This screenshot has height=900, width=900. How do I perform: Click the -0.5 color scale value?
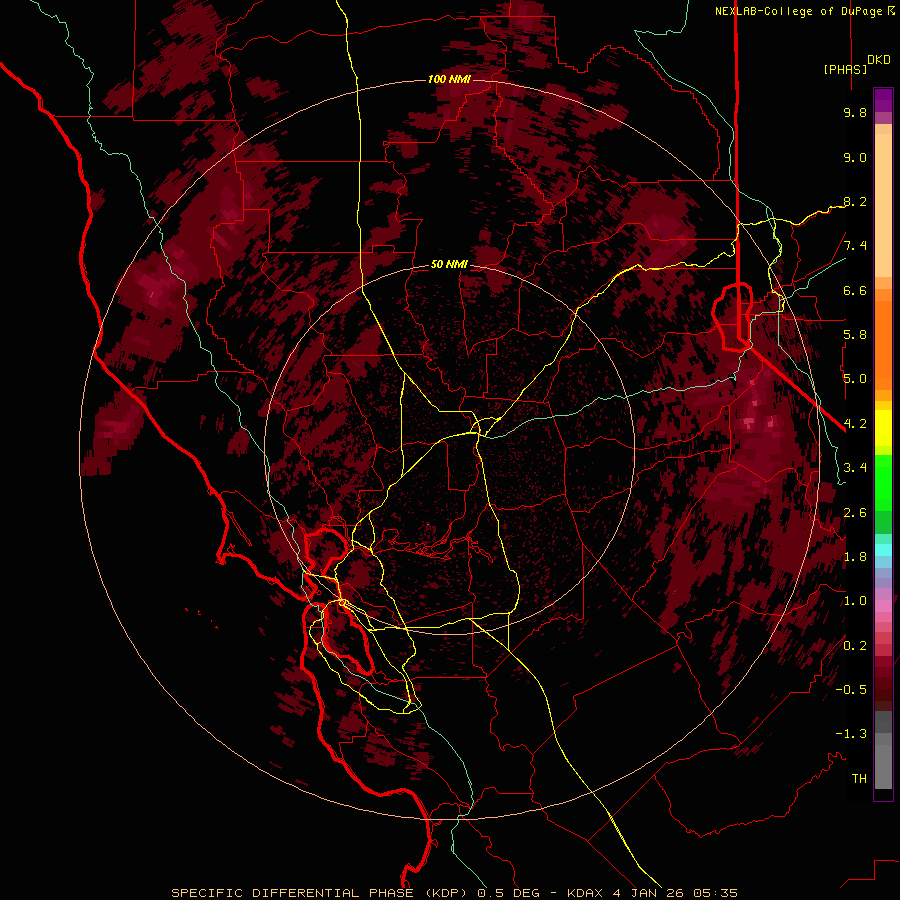tap(851, 690)
